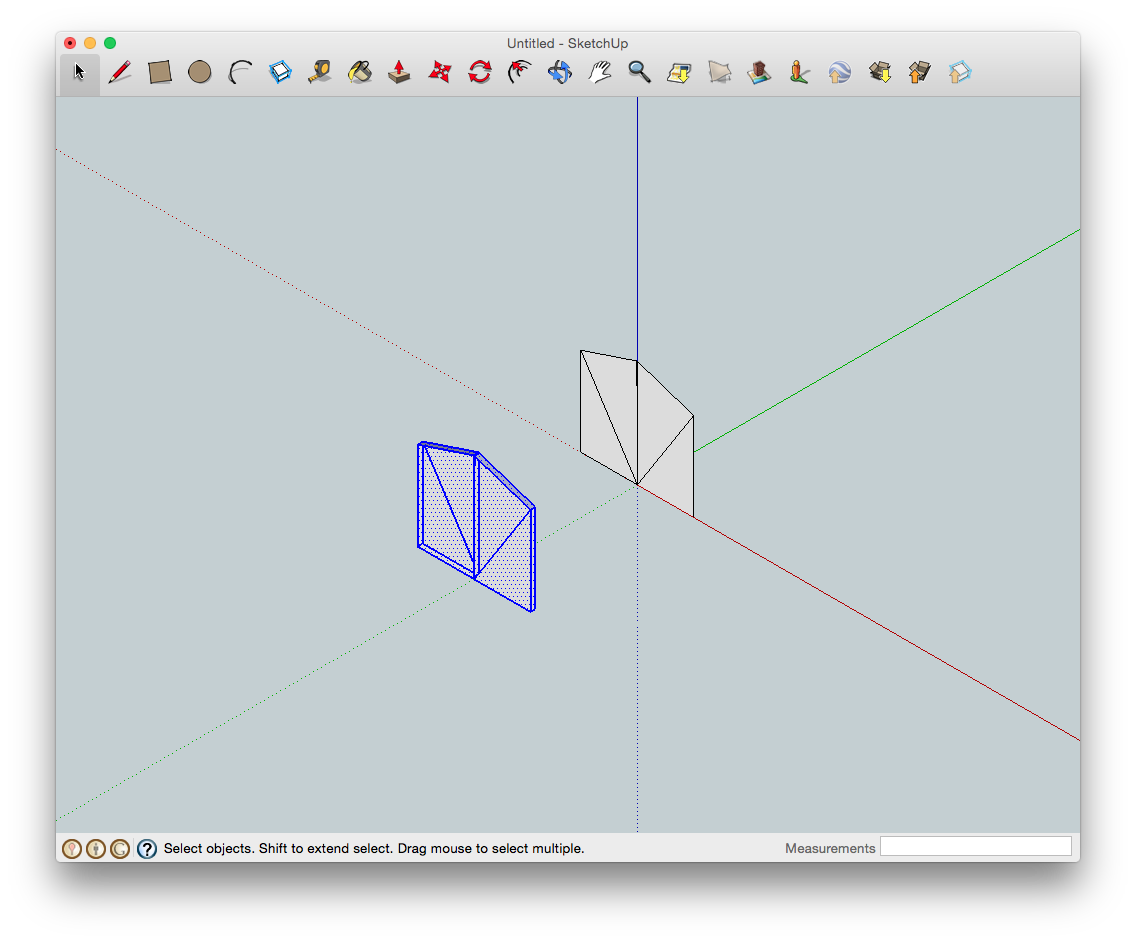This screenshot has height=942, width=1136.
Task: Choose the Tape Measure tool
Action: 320,72
